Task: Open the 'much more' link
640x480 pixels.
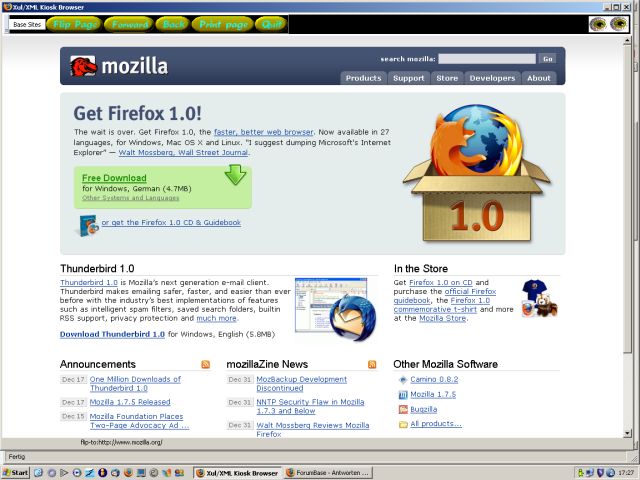Action: pyautogui.click(x=216, y=318)
